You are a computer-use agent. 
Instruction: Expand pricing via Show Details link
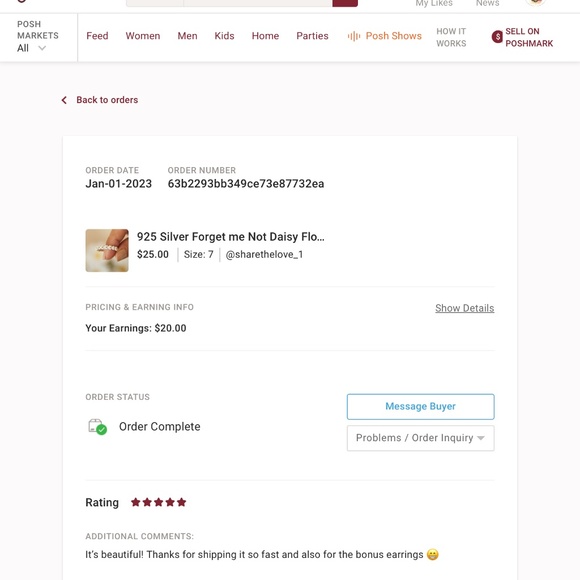pos(465,308)
